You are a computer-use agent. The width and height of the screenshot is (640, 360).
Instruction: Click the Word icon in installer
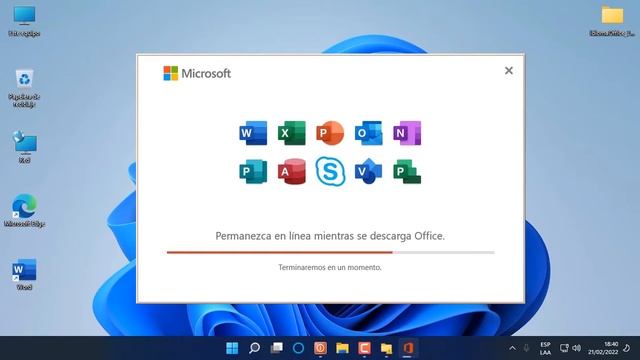(x=253, y=133)
